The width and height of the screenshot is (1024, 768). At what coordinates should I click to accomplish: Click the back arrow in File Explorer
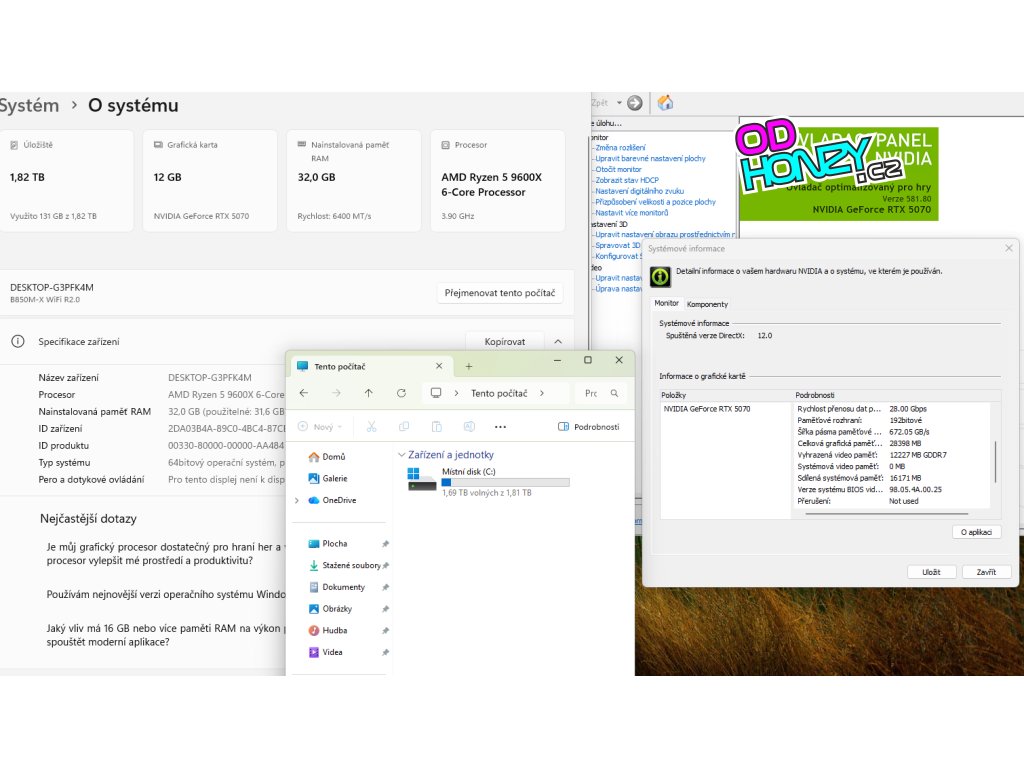pyautogui.click(x=304, y=394)
